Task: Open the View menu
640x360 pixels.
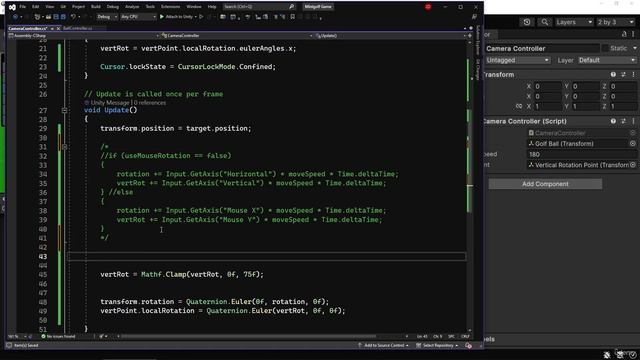Action: coord(49,7)
